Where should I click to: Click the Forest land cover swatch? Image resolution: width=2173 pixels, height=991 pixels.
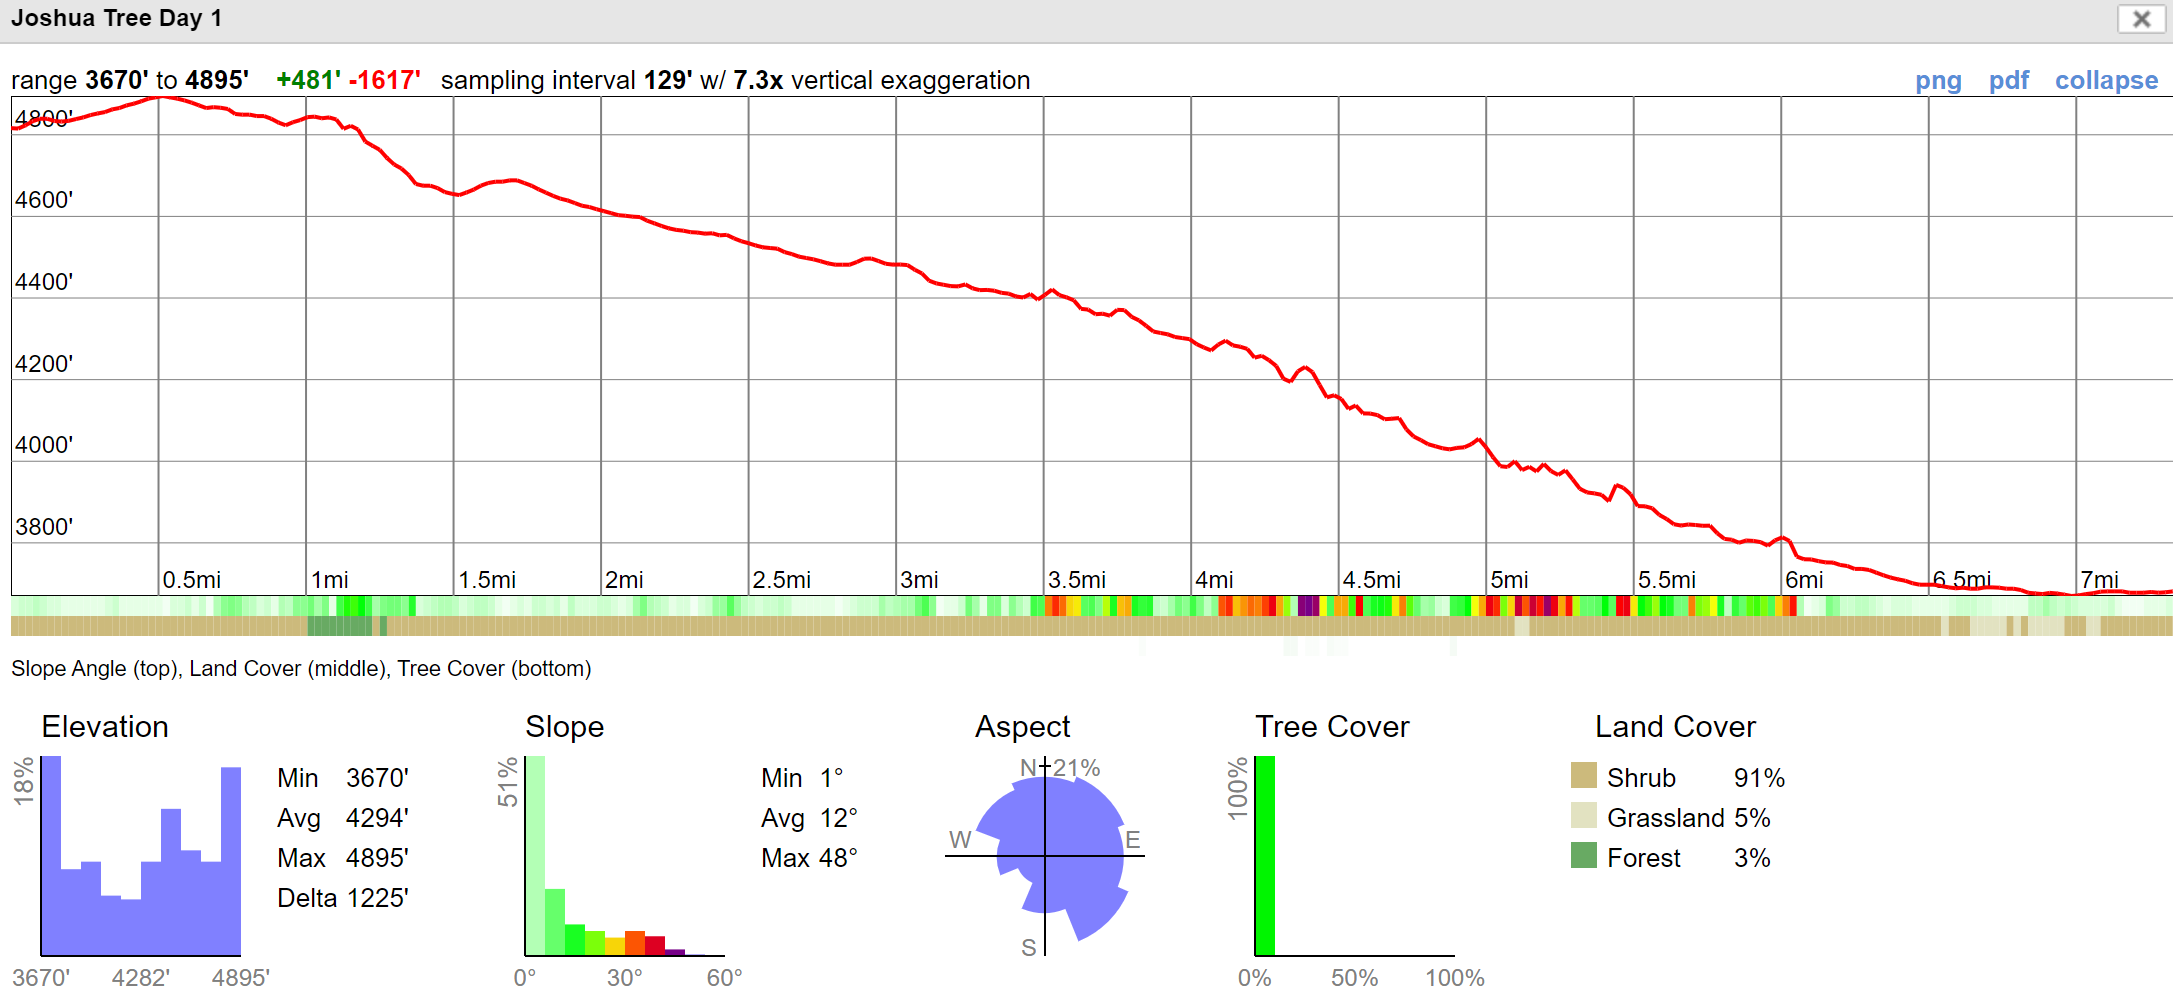pos(1584,855)
